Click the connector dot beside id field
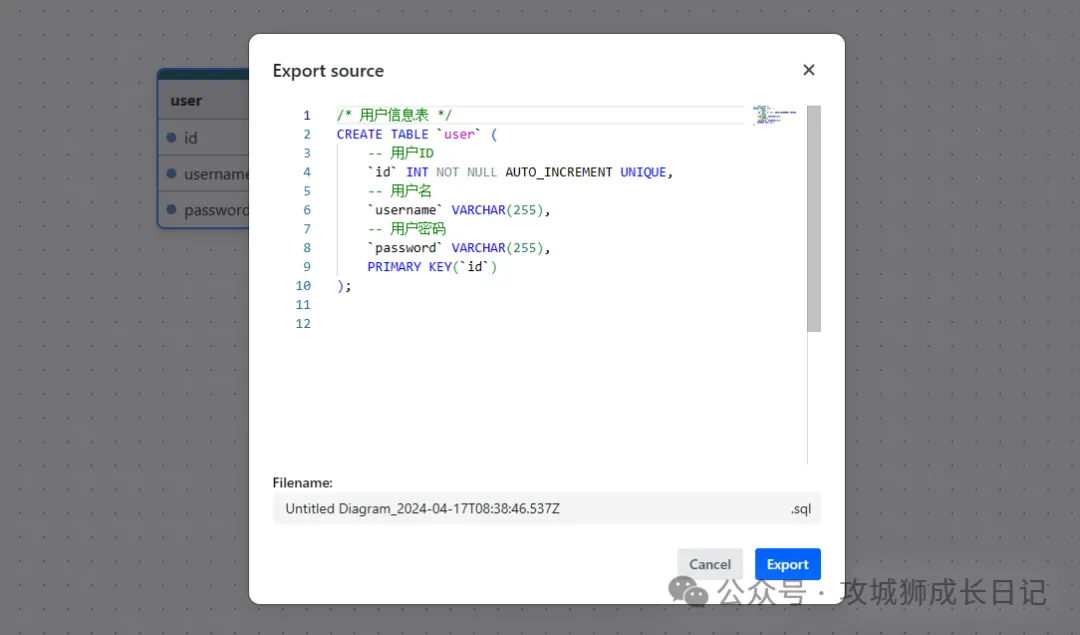This screenshot has height=635, width=1080. (172, 138)
